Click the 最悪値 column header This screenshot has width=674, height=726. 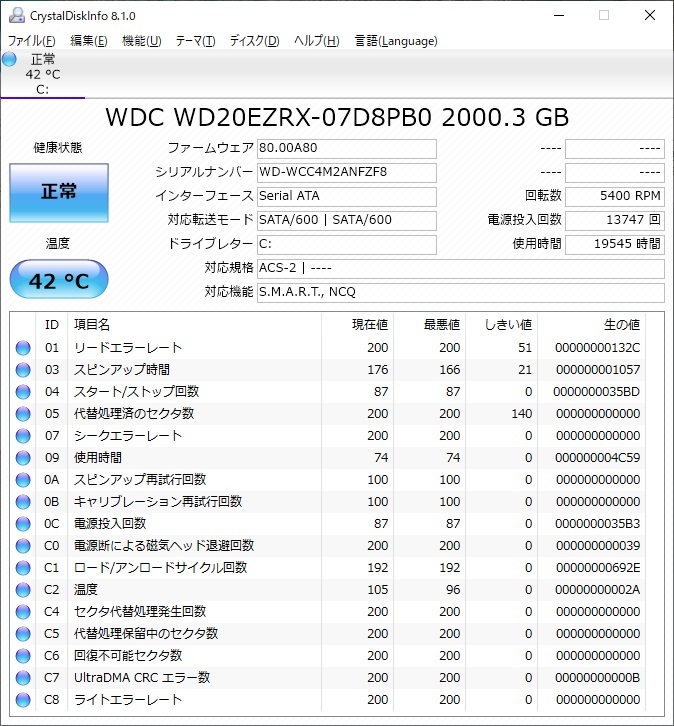click(x=430, y=325)
